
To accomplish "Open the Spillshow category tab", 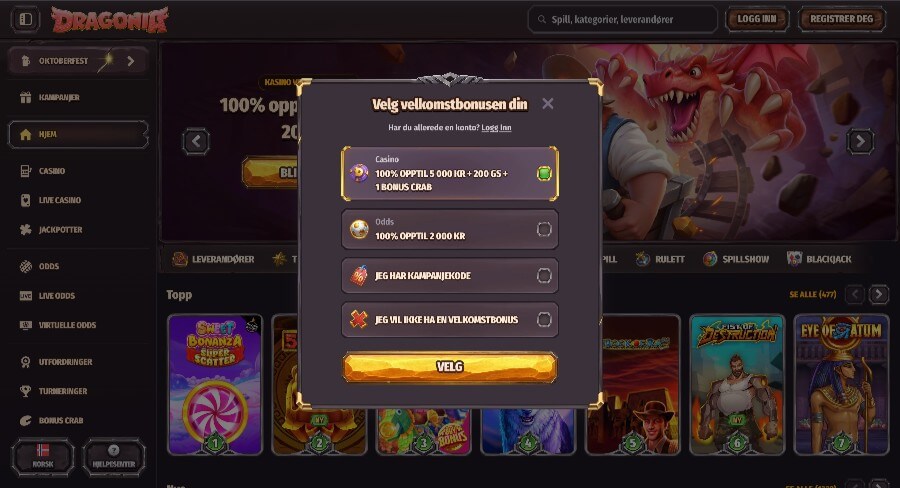I will (x=736, y=259).
